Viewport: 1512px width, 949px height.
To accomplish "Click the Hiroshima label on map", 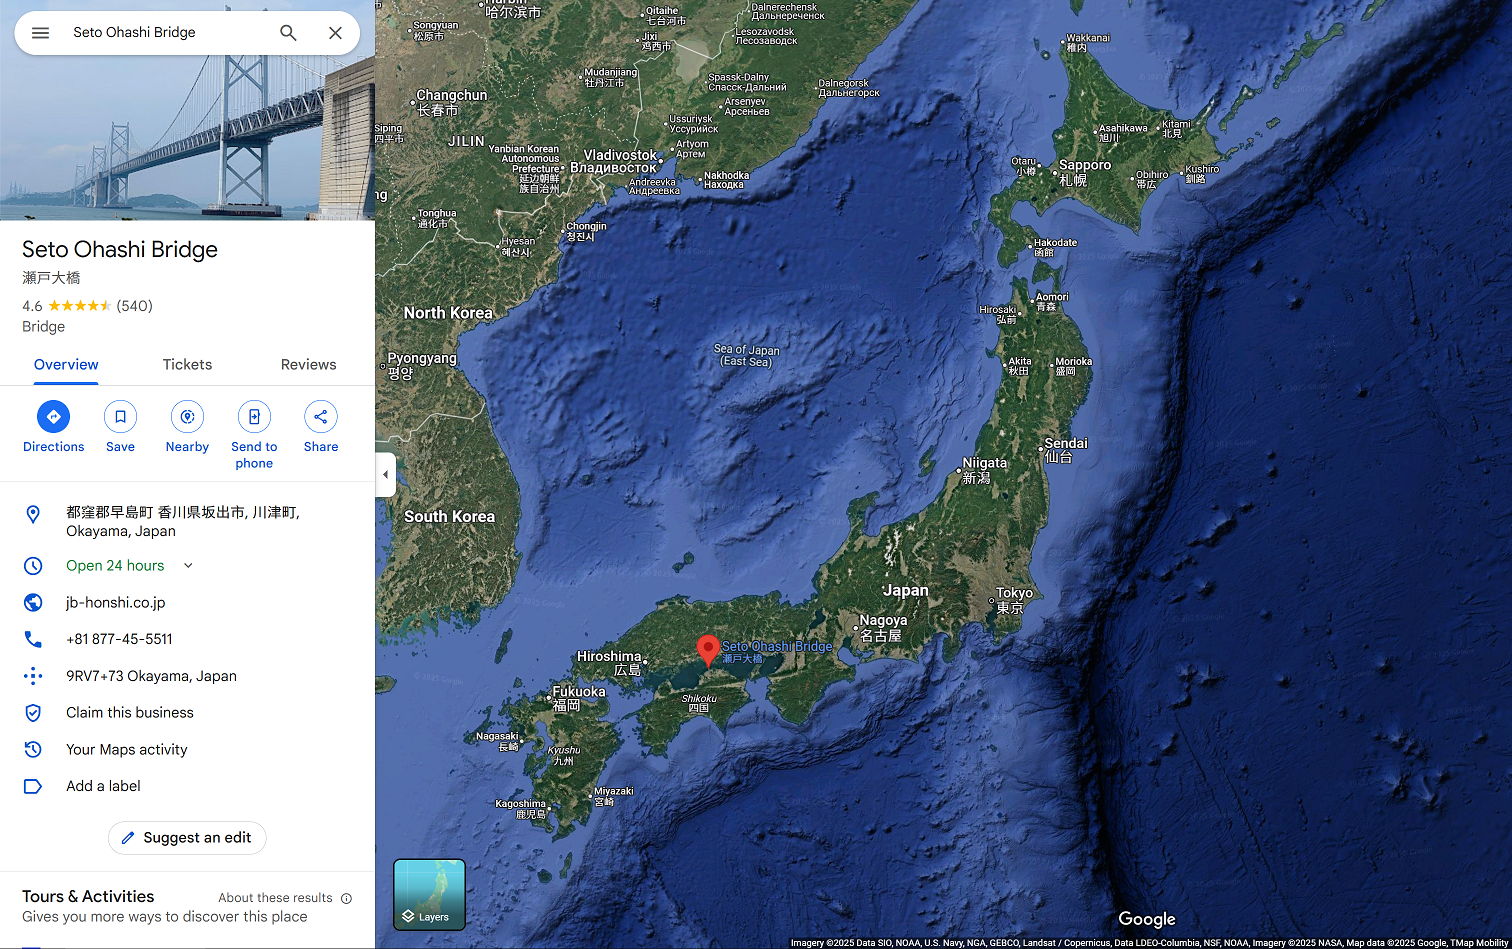I will [609, 663].
